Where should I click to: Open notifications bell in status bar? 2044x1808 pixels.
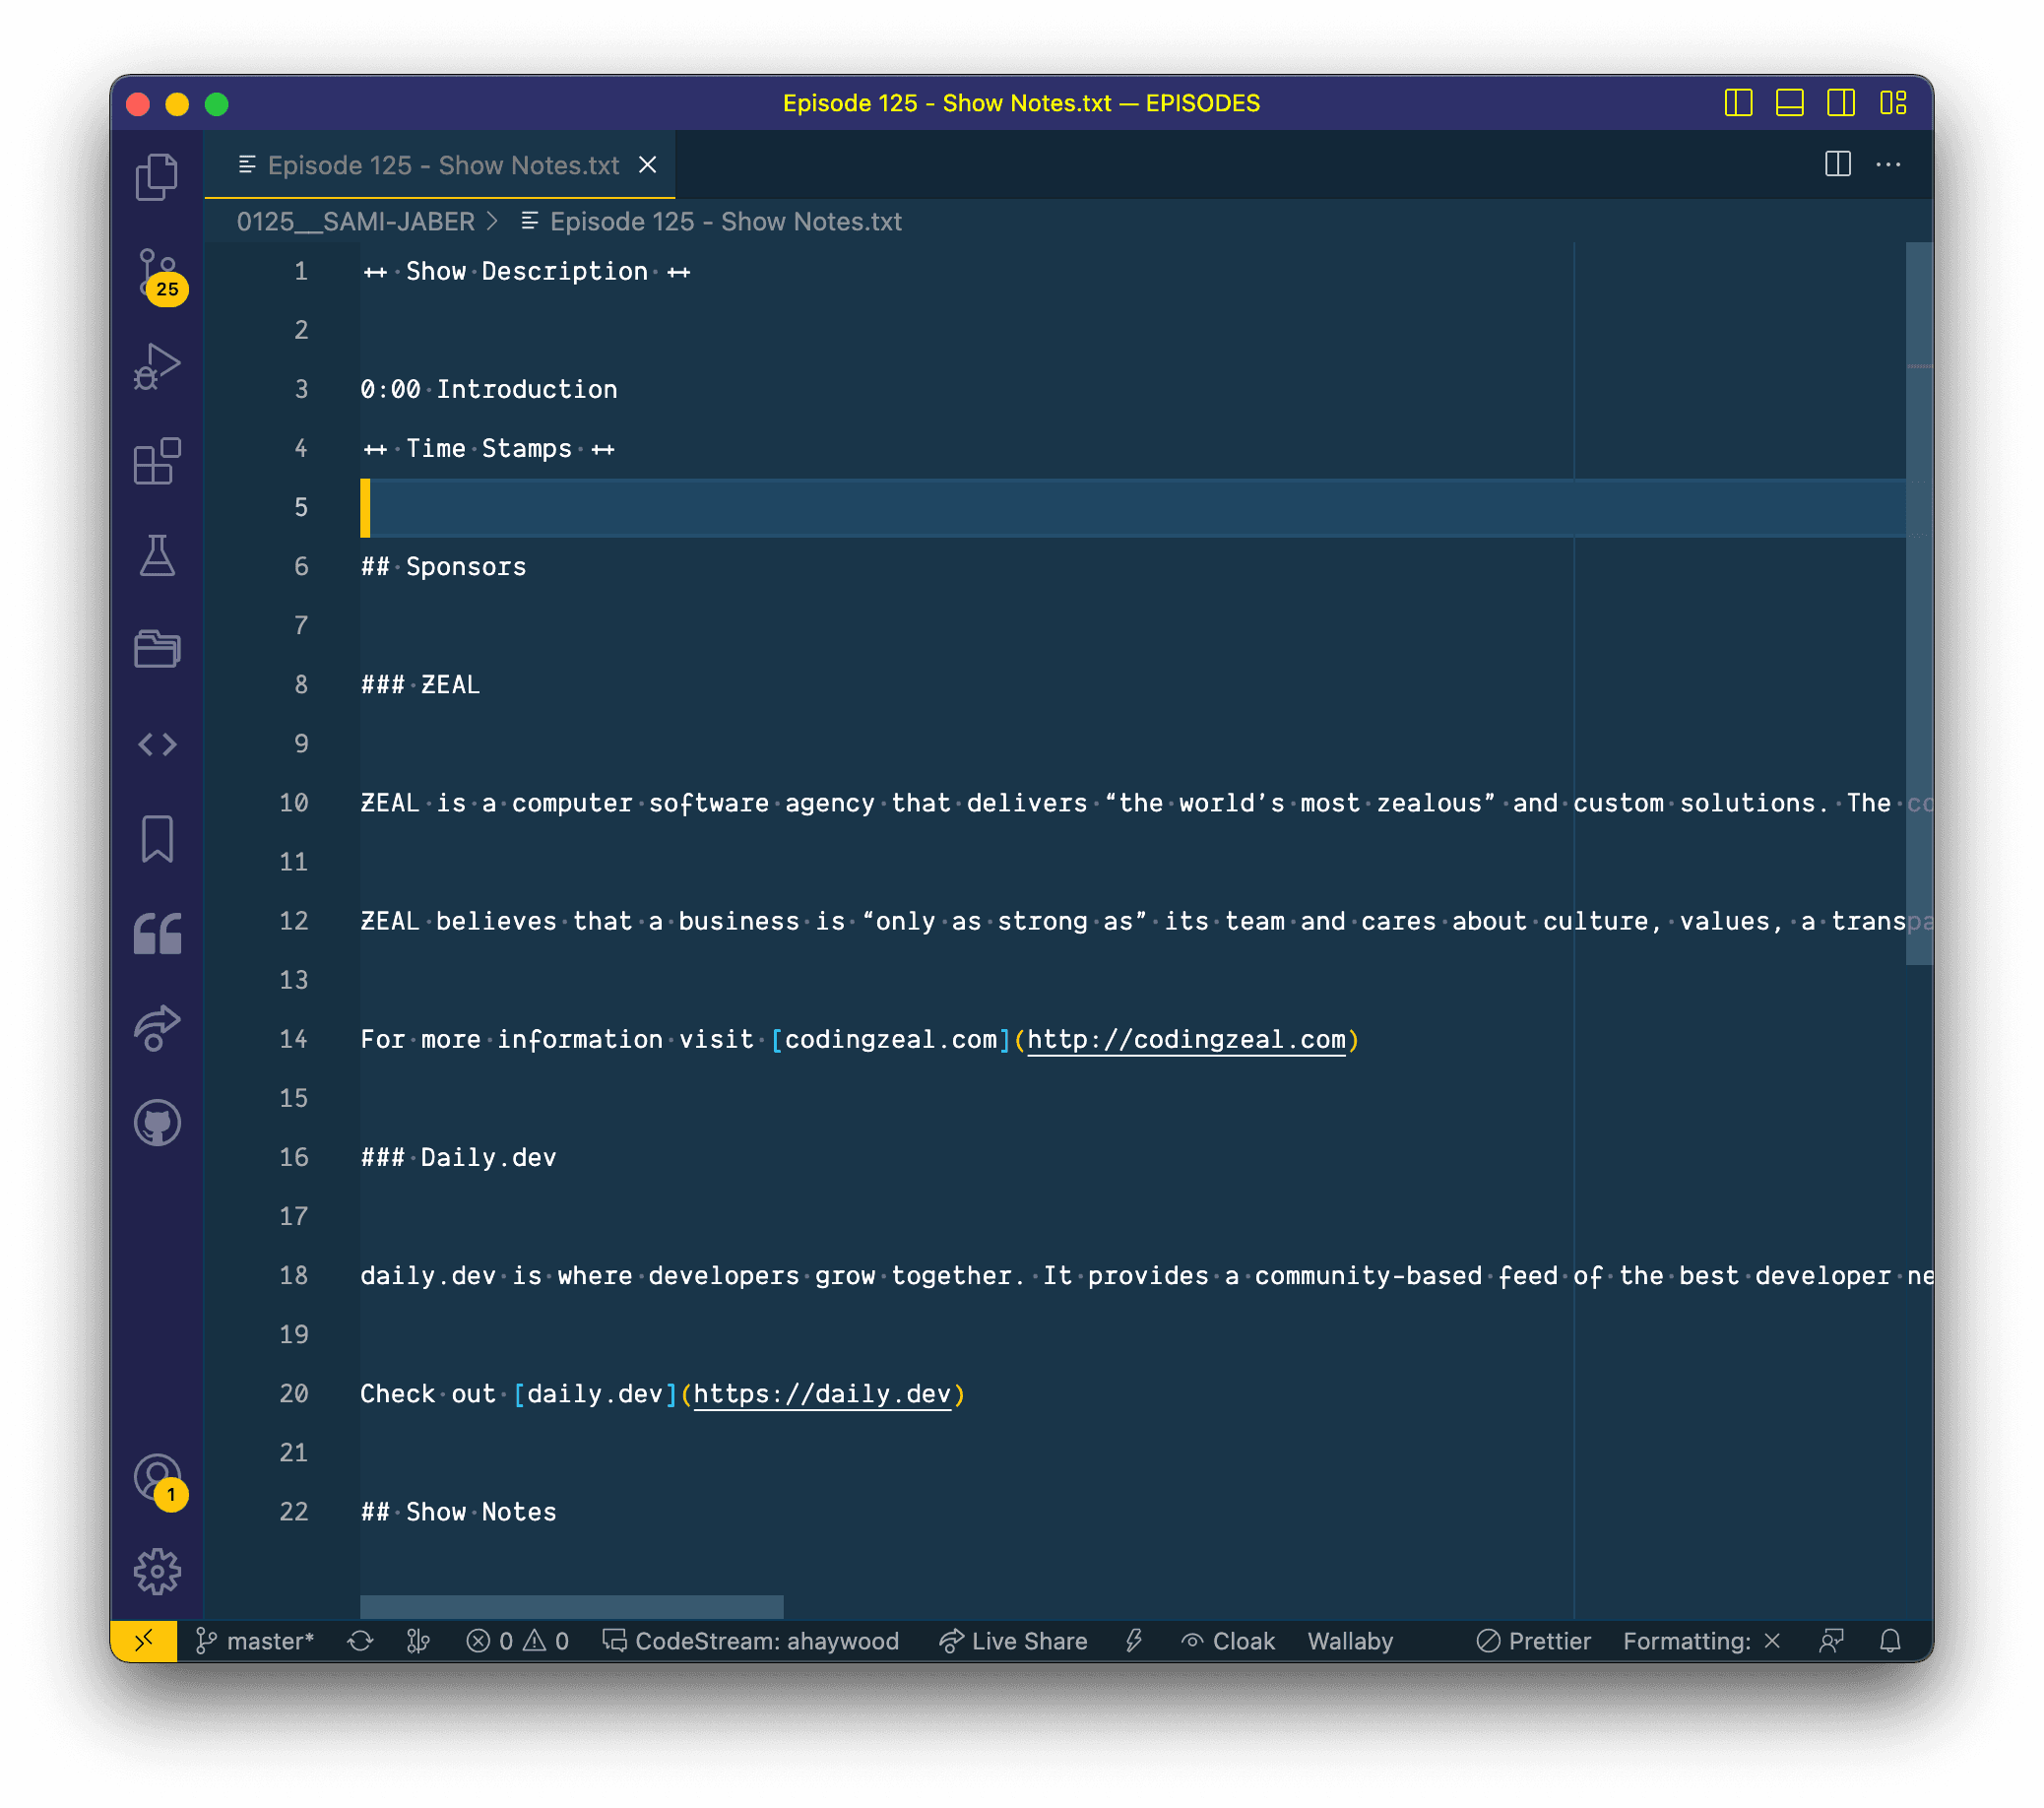1890,1641
